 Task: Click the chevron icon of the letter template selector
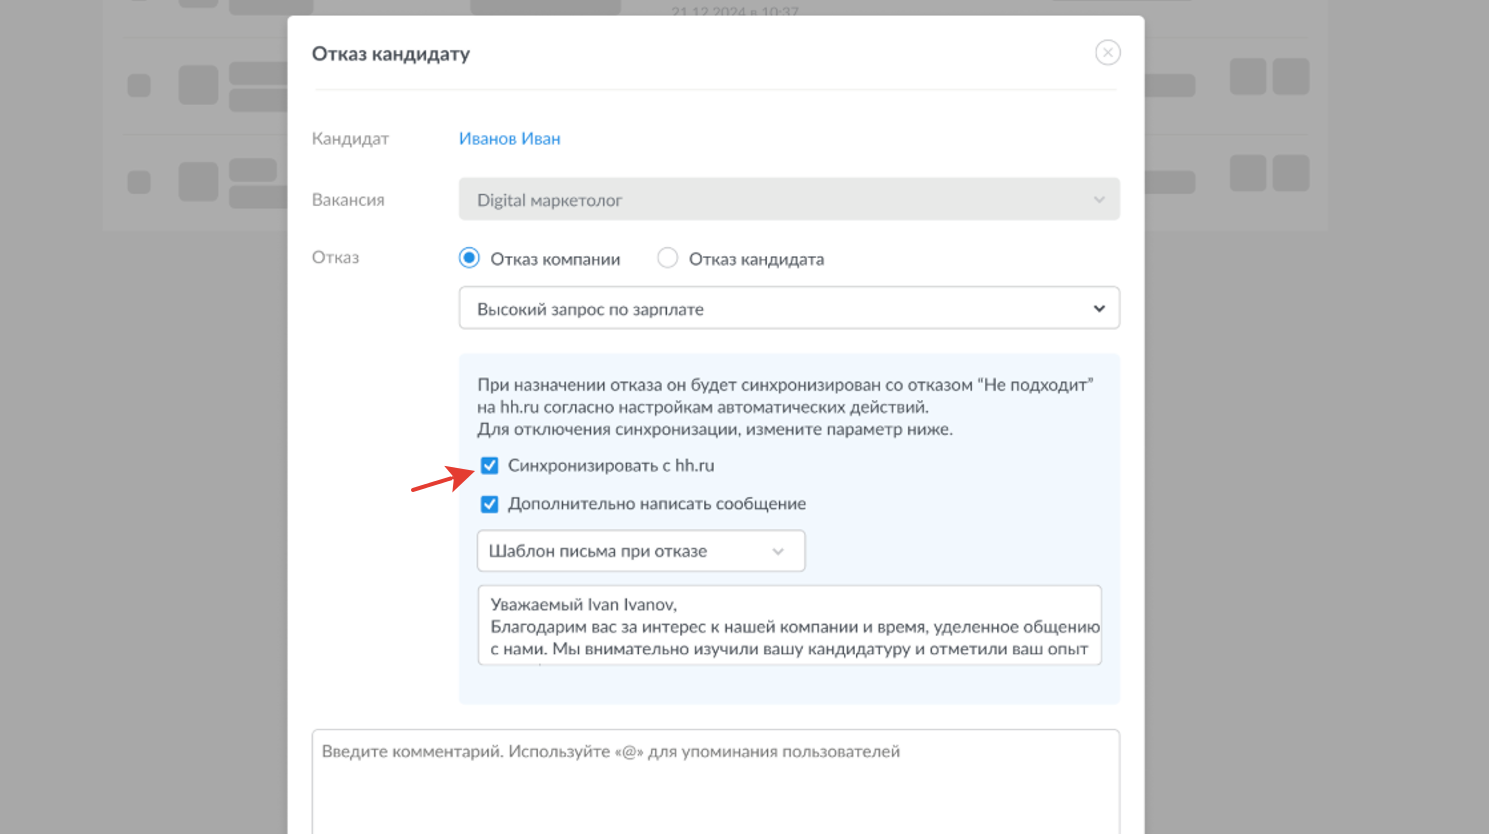(778, 552)
